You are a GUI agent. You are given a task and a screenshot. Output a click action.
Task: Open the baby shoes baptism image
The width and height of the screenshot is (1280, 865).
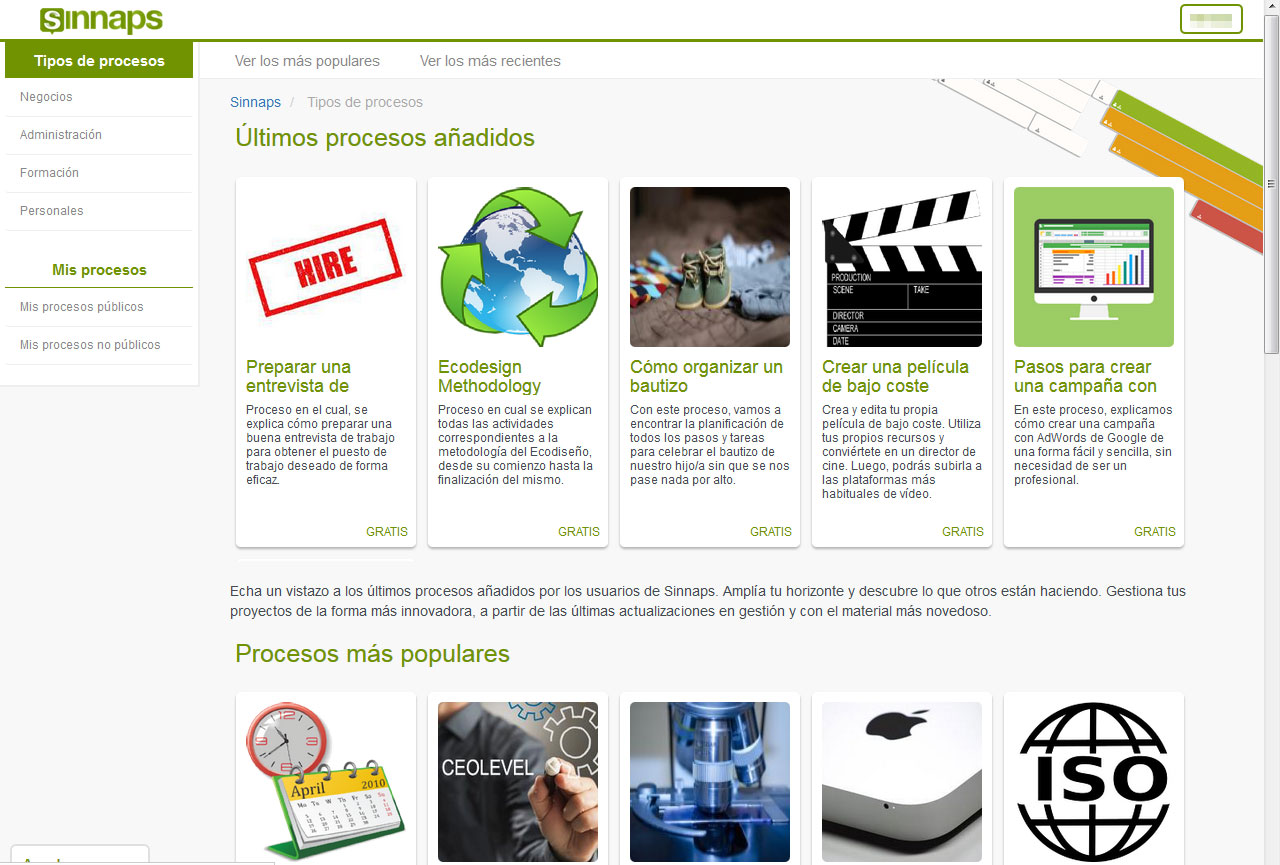click(x=709, y=267)
